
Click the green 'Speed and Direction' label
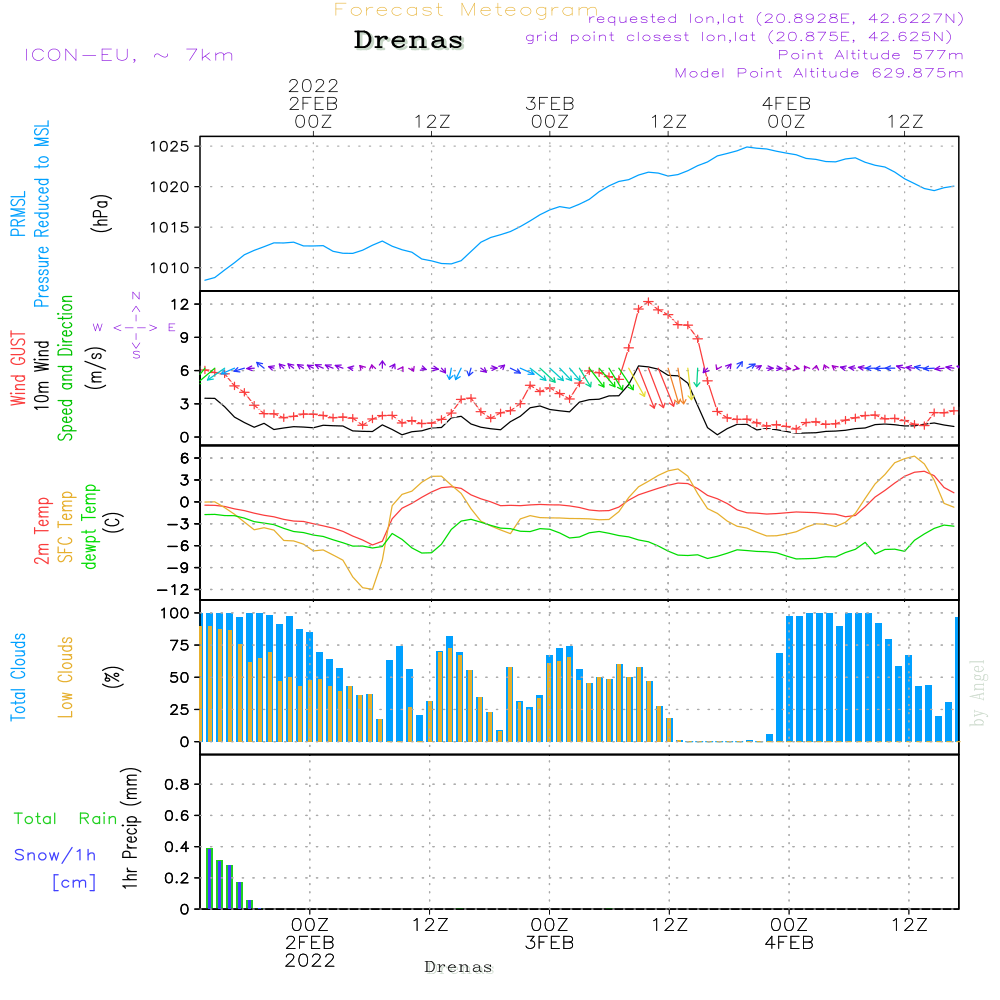point(66,368)
